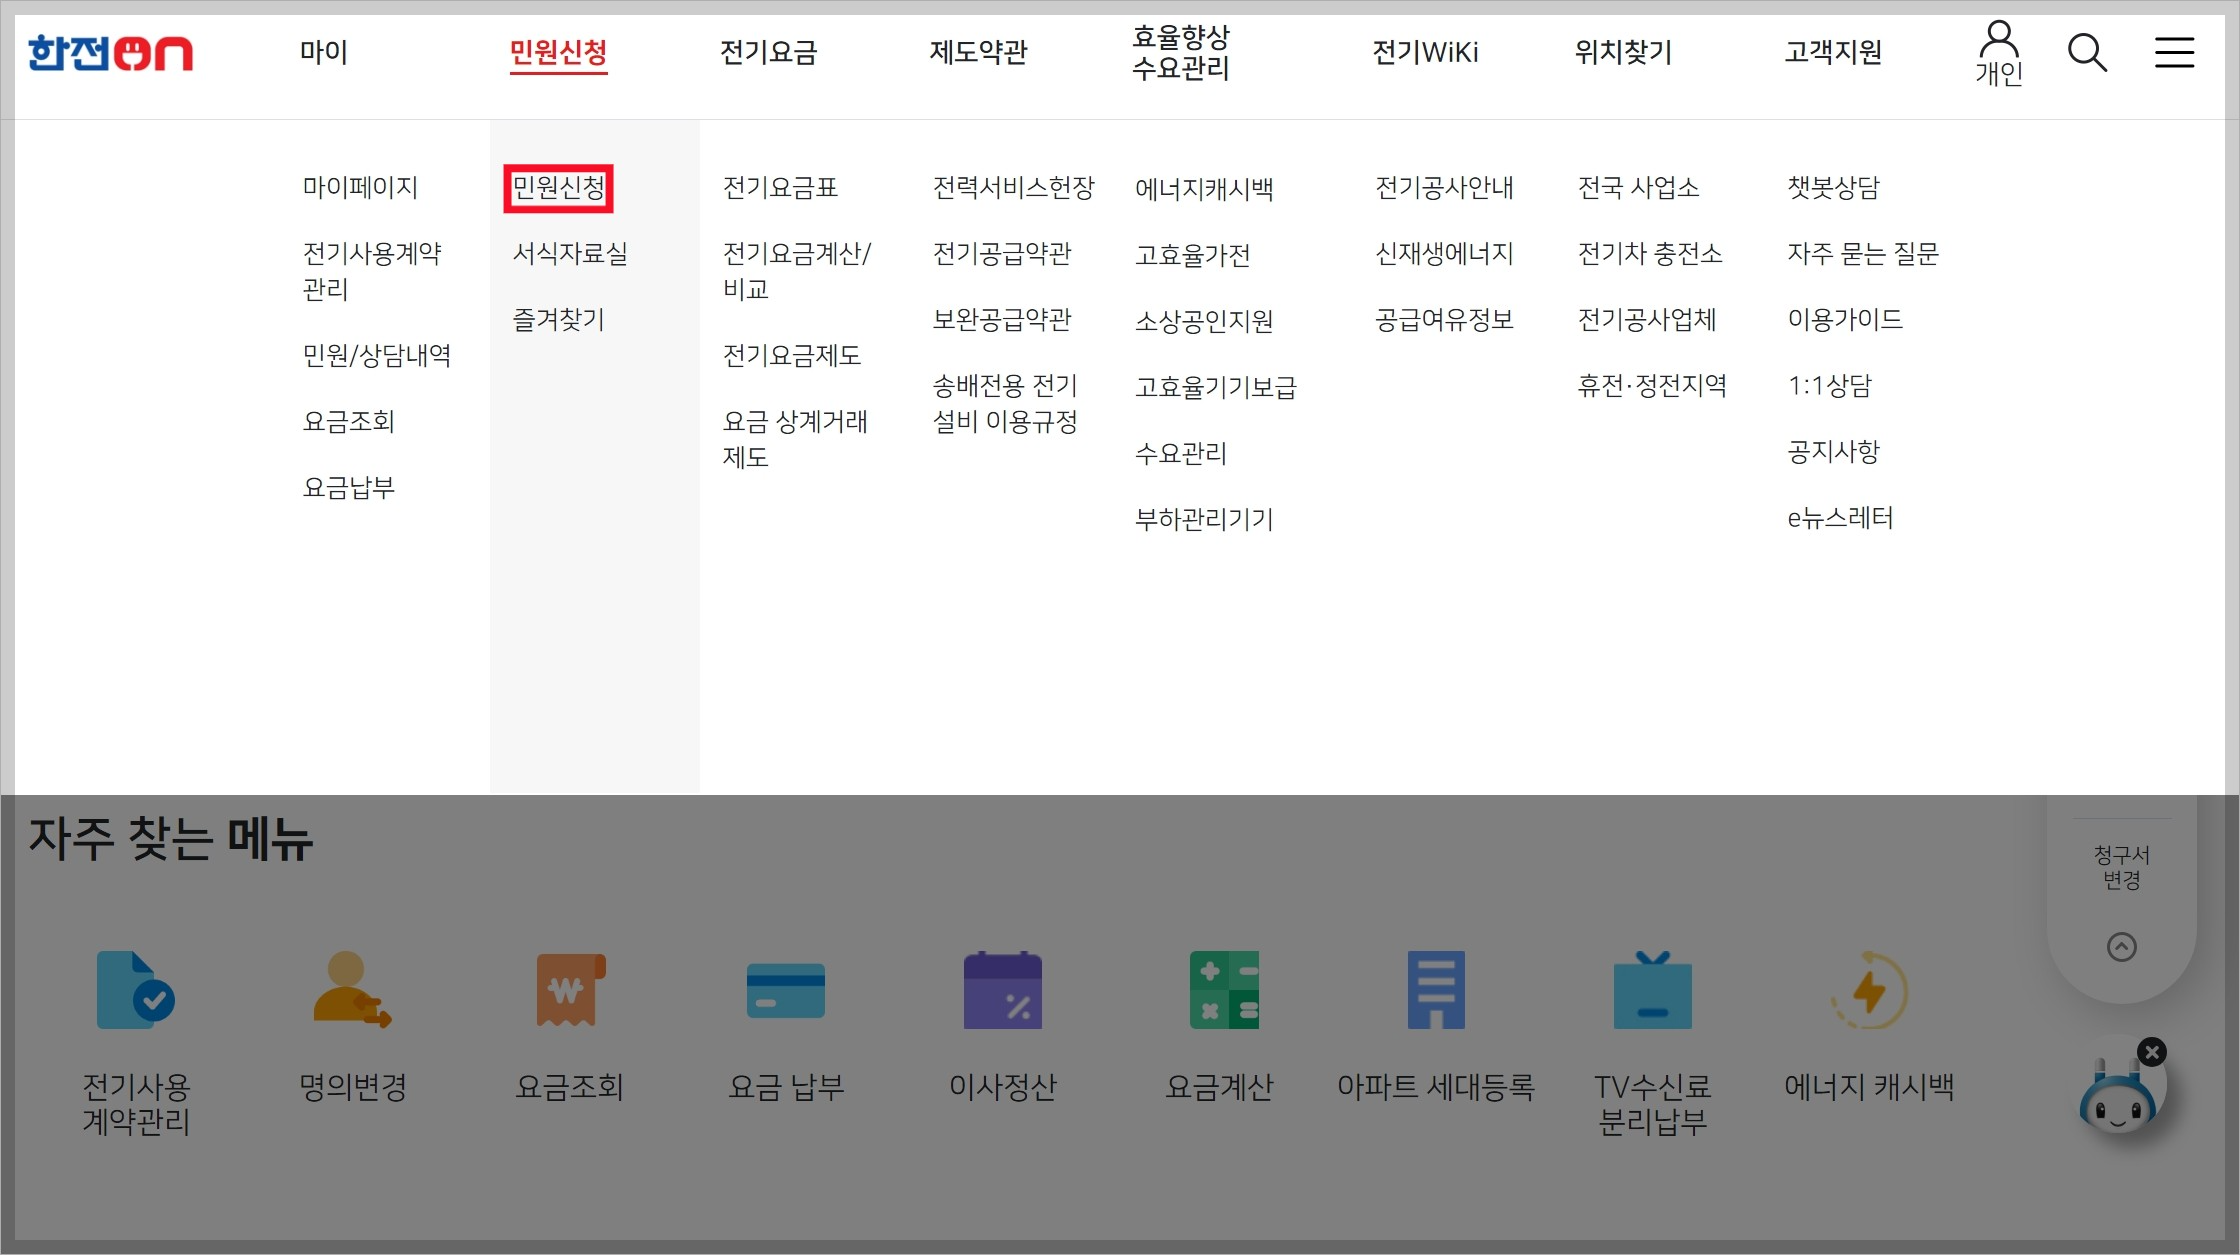
Task: Click the 청구서 변경 side button
Action: point(2121,867)
